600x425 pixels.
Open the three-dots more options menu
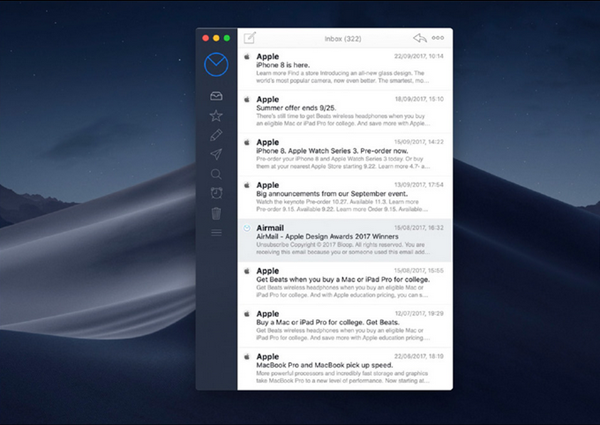(x=438, y=38)
